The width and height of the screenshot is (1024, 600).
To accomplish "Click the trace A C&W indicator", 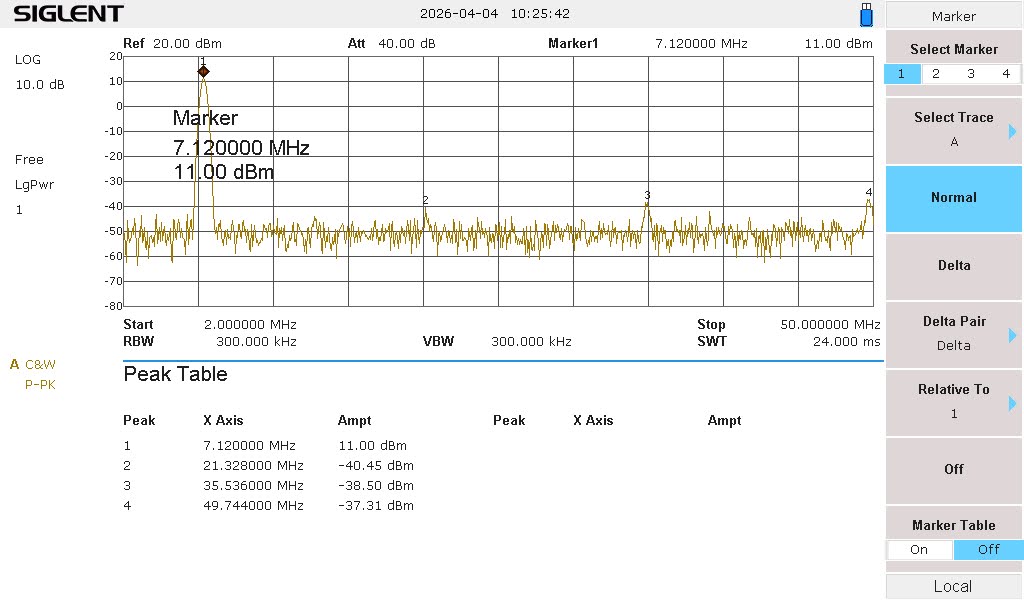I will [33, 364].
